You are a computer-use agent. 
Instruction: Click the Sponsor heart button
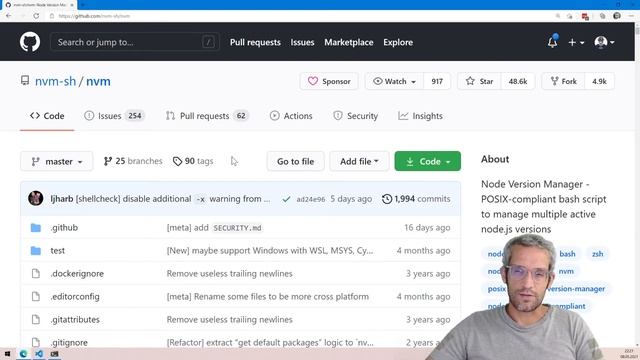(329, 81)
